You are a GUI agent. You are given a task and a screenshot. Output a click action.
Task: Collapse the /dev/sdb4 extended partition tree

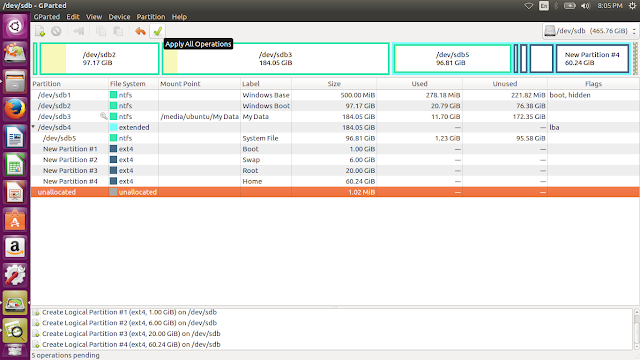coord(33,127)
